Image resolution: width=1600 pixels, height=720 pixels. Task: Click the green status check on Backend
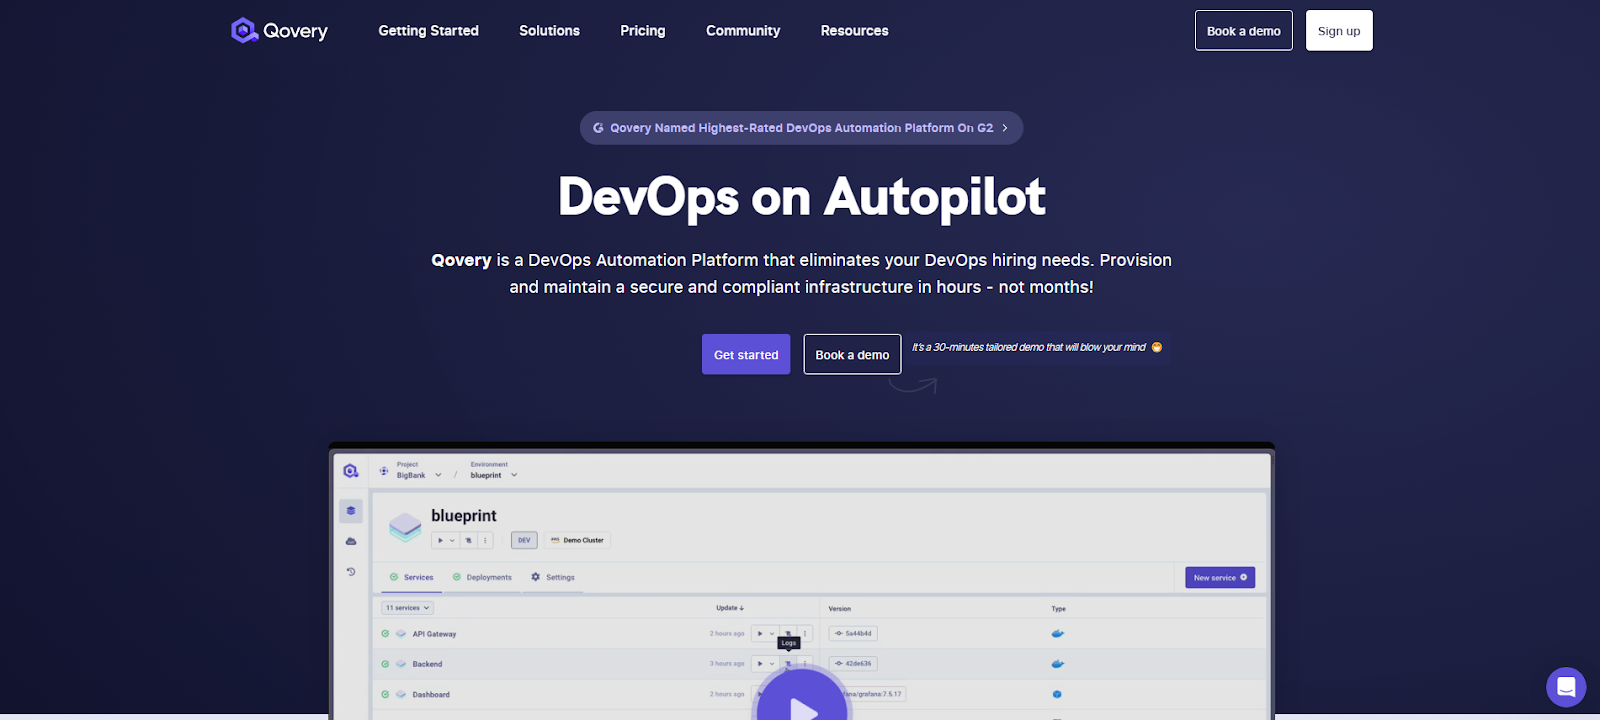[x=385, y=664]
